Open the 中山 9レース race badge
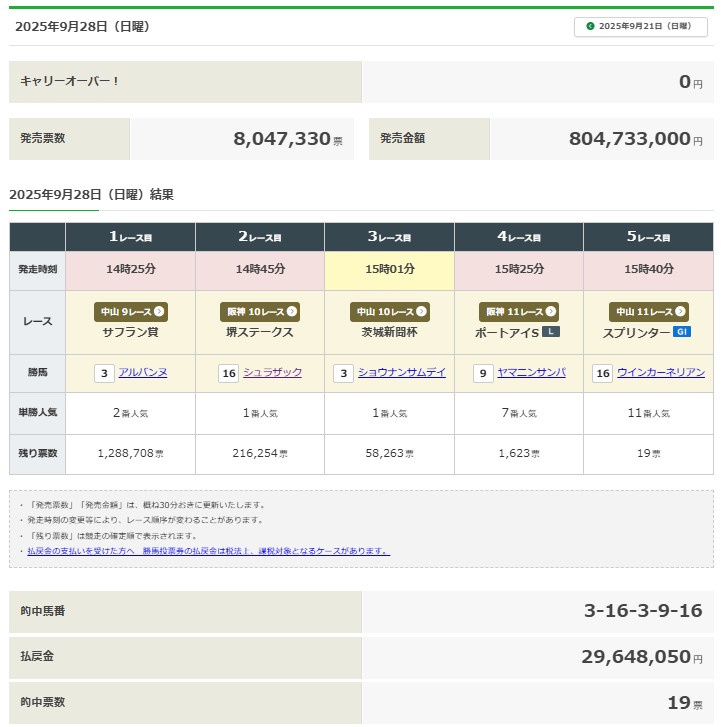Screen dimensions: 721x727 (130, 312)
